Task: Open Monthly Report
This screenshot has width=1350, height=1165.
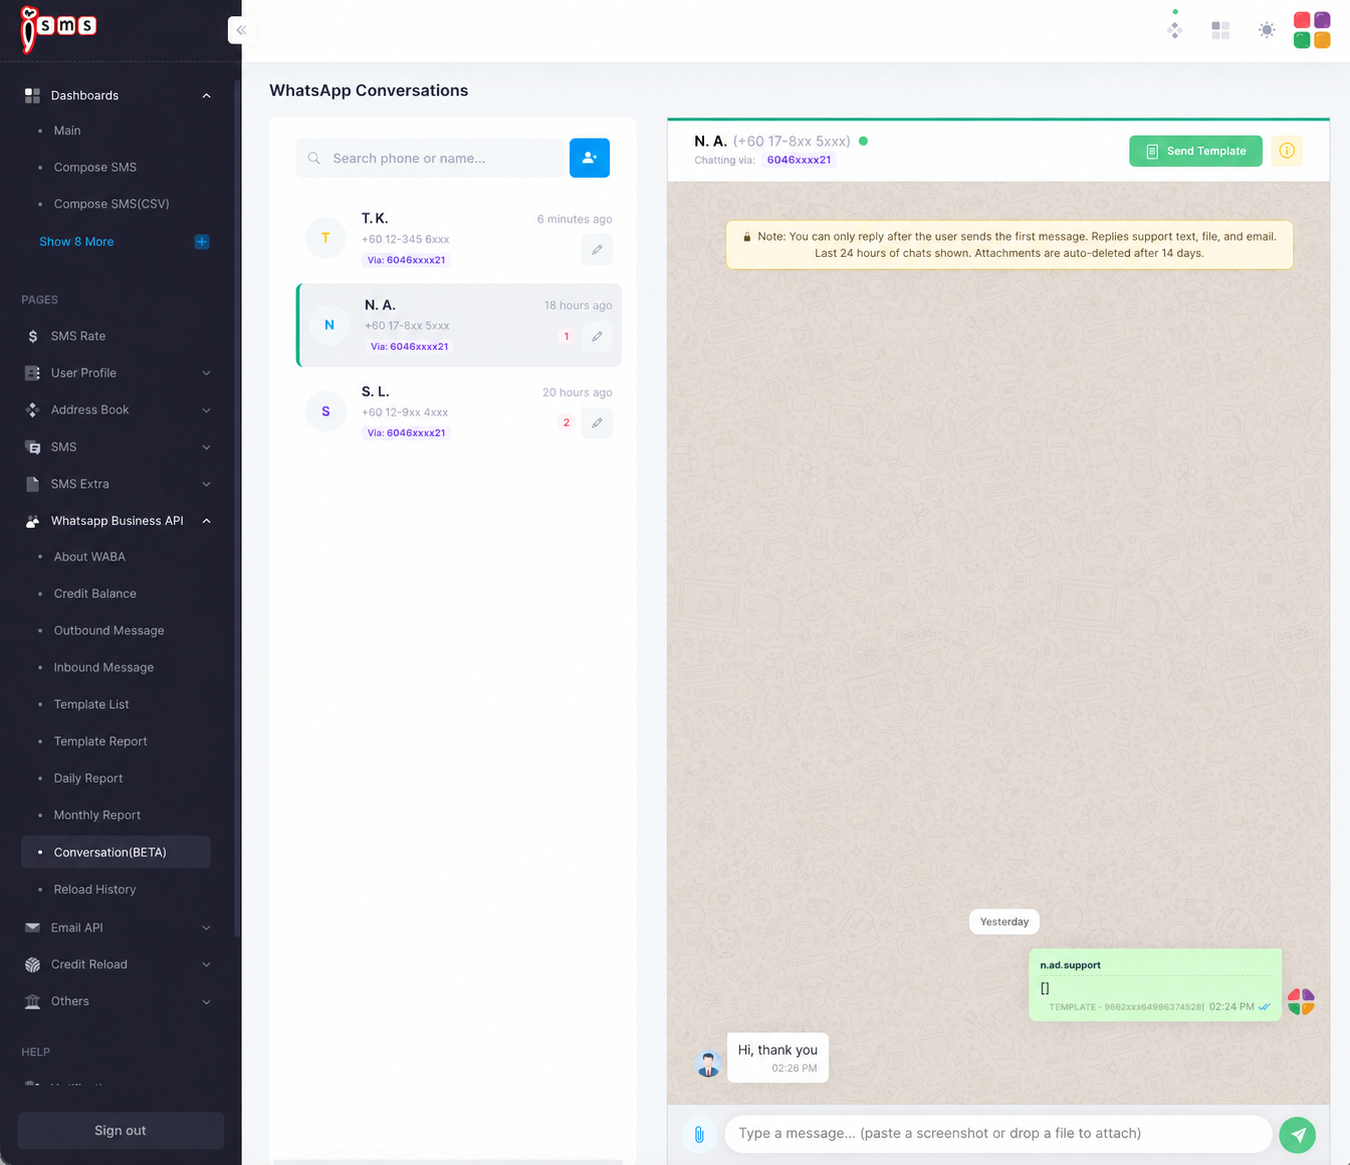Action: click(x=97, y=816)
